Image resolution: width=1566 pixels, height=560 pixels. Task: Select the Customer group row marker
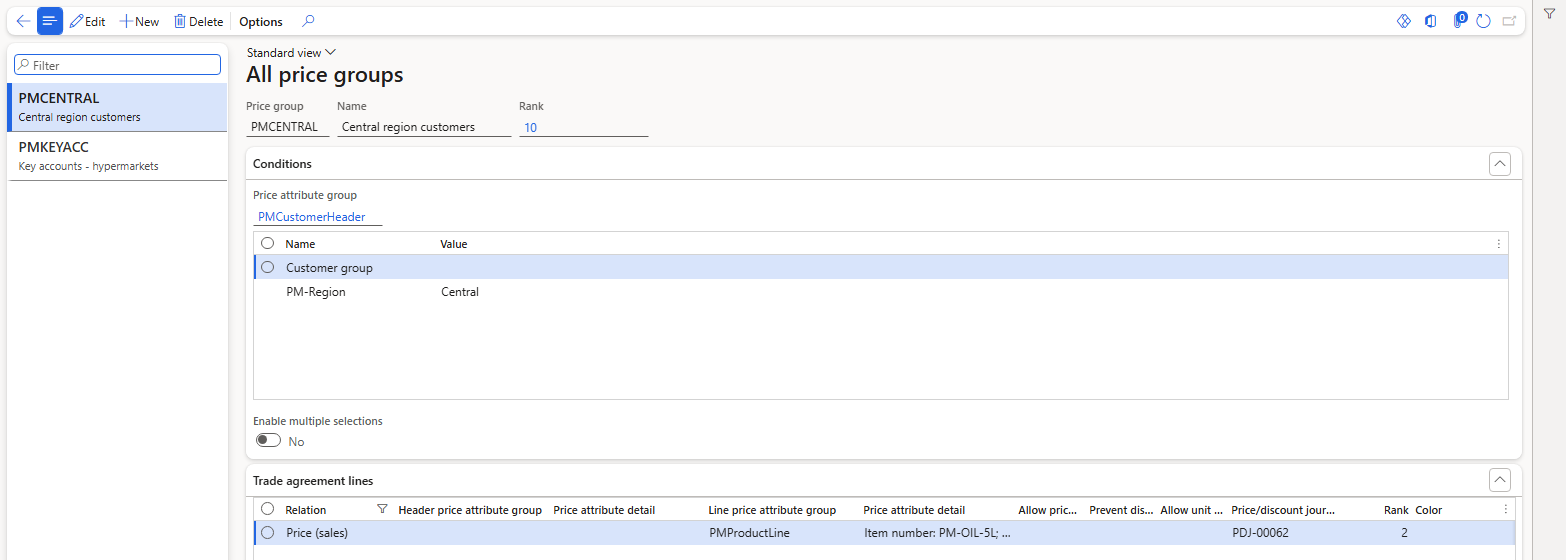coord(267,267)
